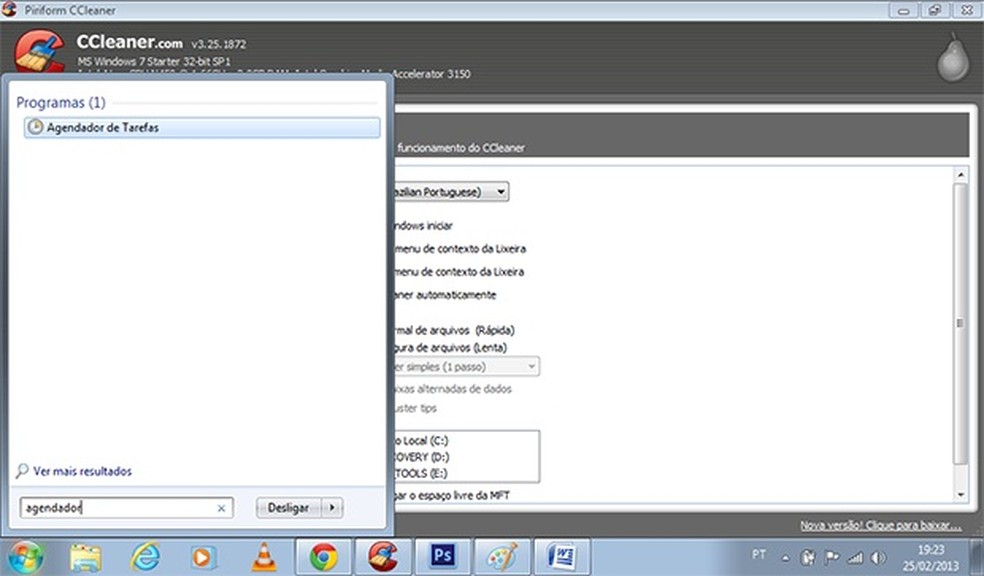Screen dimensions: 984x576
Task: Click the network signal icon in the tray
Action: [x=855, y=555]
